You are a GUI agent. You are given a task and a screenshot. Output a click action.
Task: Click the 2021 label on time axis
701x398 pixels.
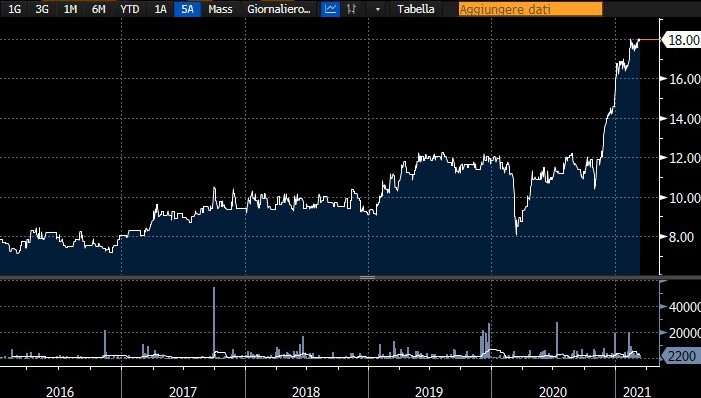[x=637, y=392]
